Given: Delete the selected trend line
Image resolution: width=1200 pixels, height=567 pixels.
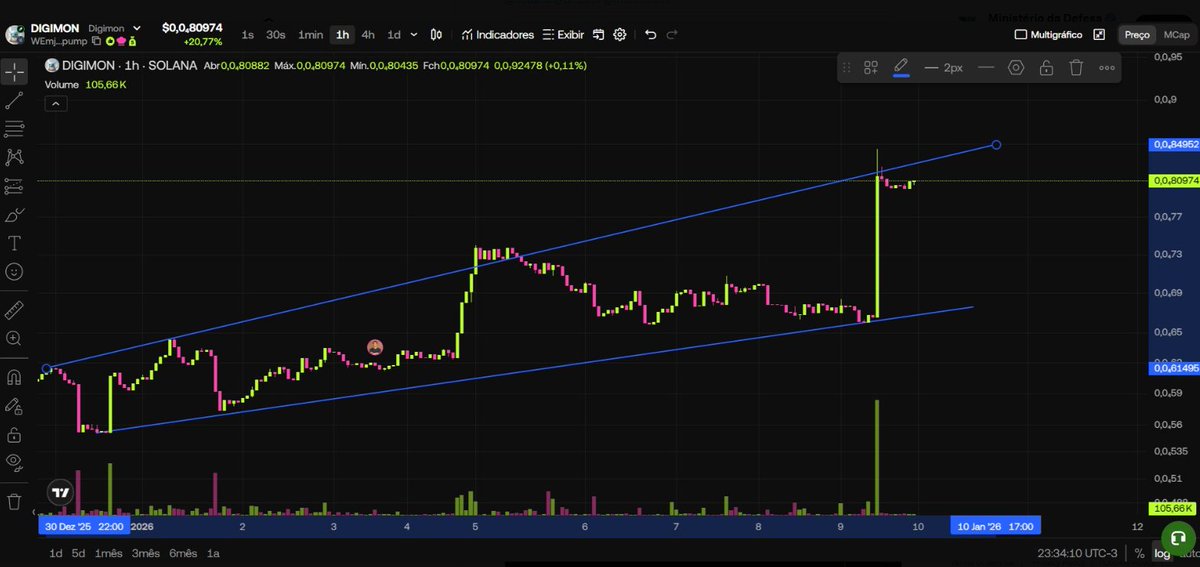Looking at the screenshot, I should coord(1076,68).
